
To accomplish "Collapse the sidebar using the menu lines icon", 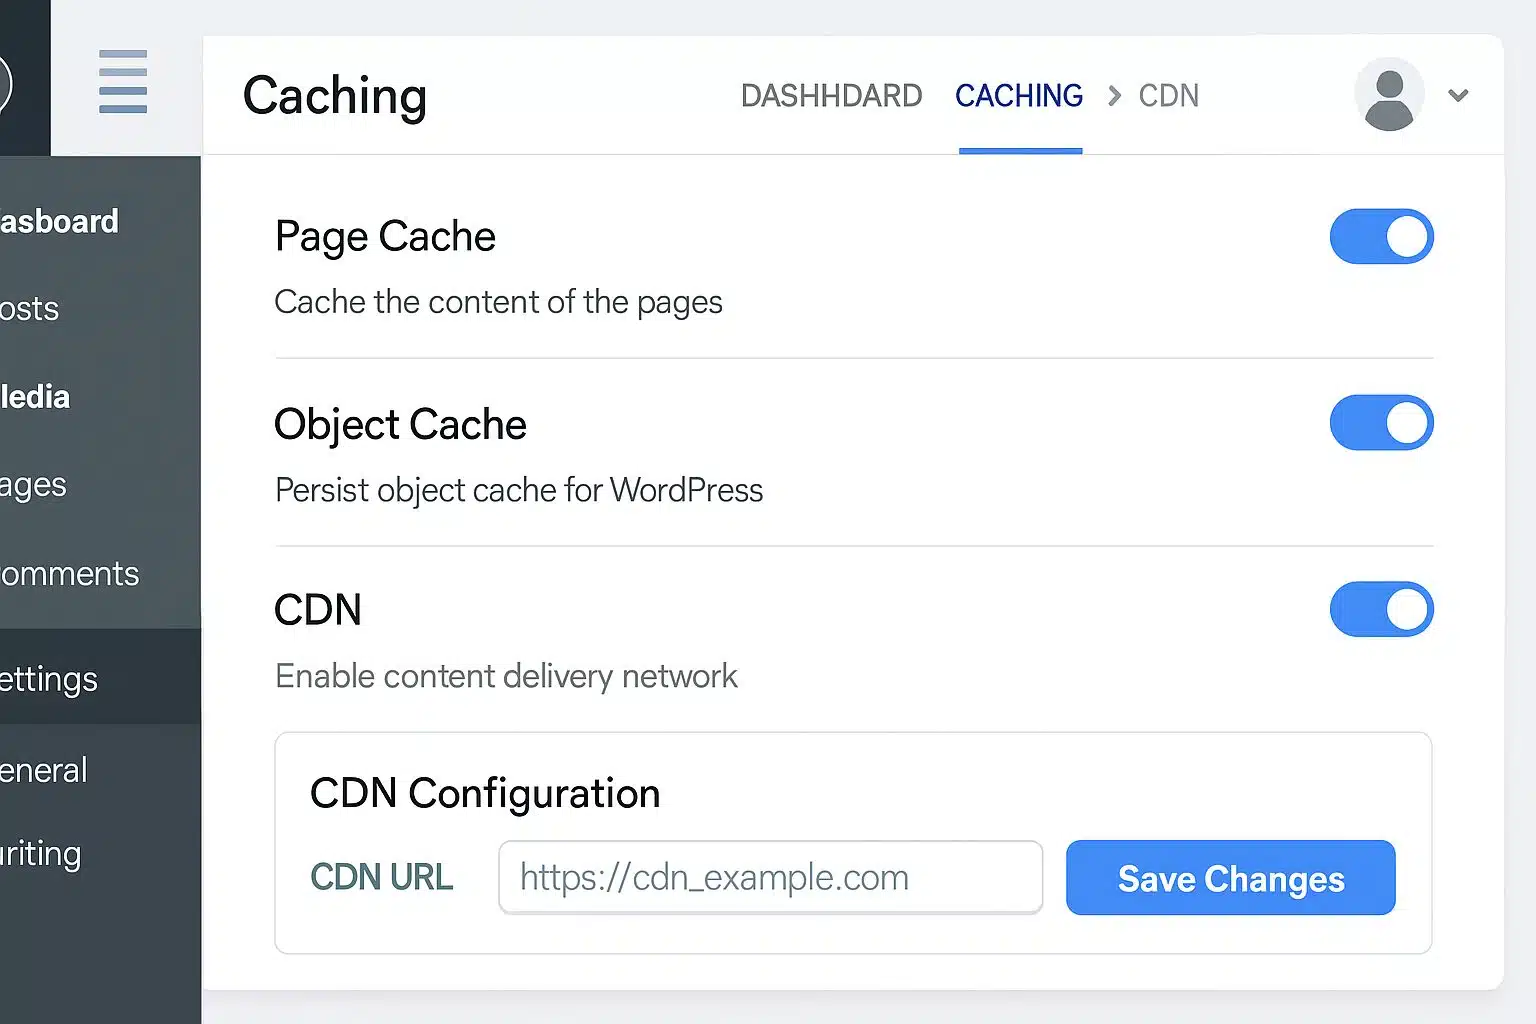I will coord(122,83).
